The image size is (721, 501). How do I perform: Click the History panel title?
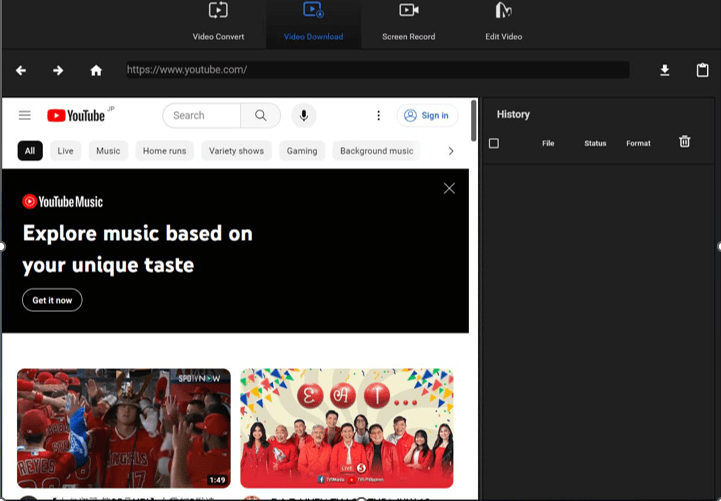[x=513, y=114]
